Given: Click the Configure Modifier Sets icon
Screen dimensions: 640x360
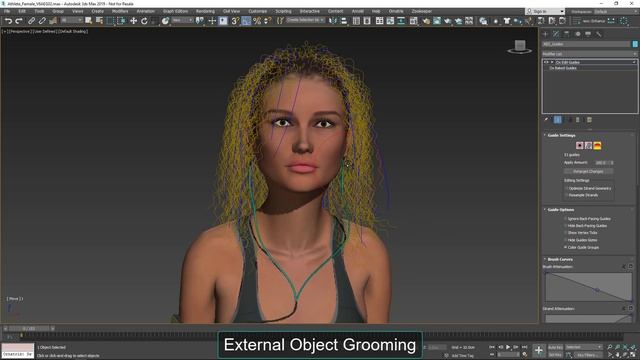Looking at the screenshot, I should pyautogui.click(x=589, y=120).
